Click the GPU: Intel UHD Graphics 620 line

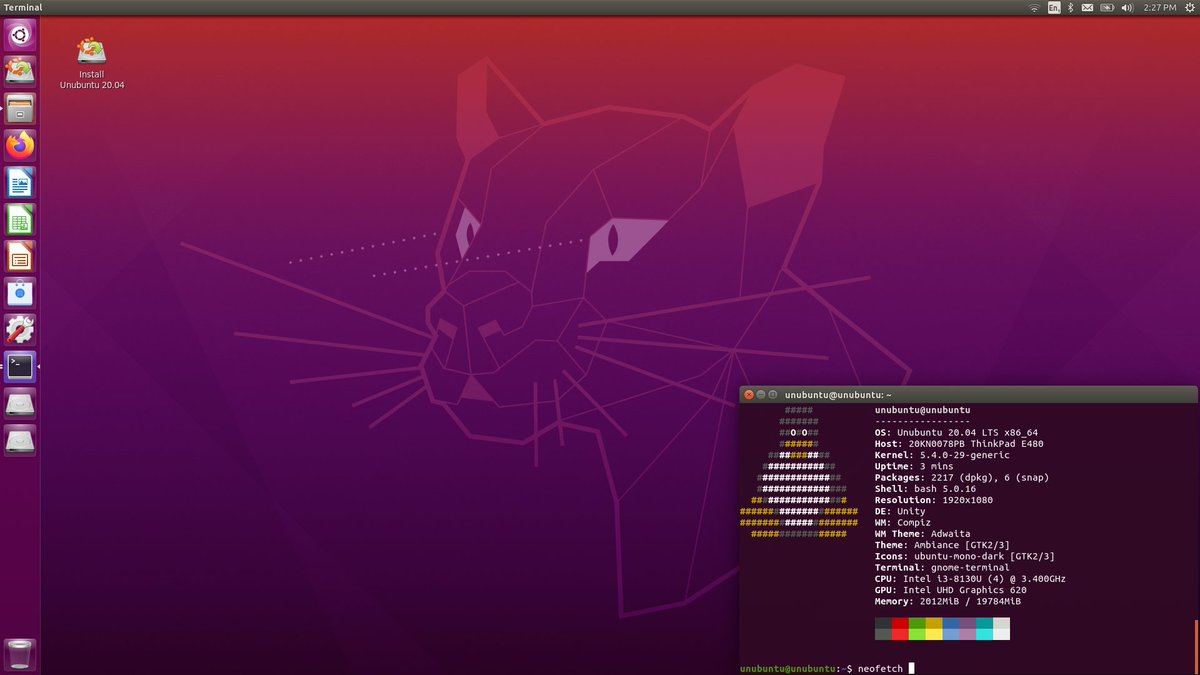click(x=950, y=590)
